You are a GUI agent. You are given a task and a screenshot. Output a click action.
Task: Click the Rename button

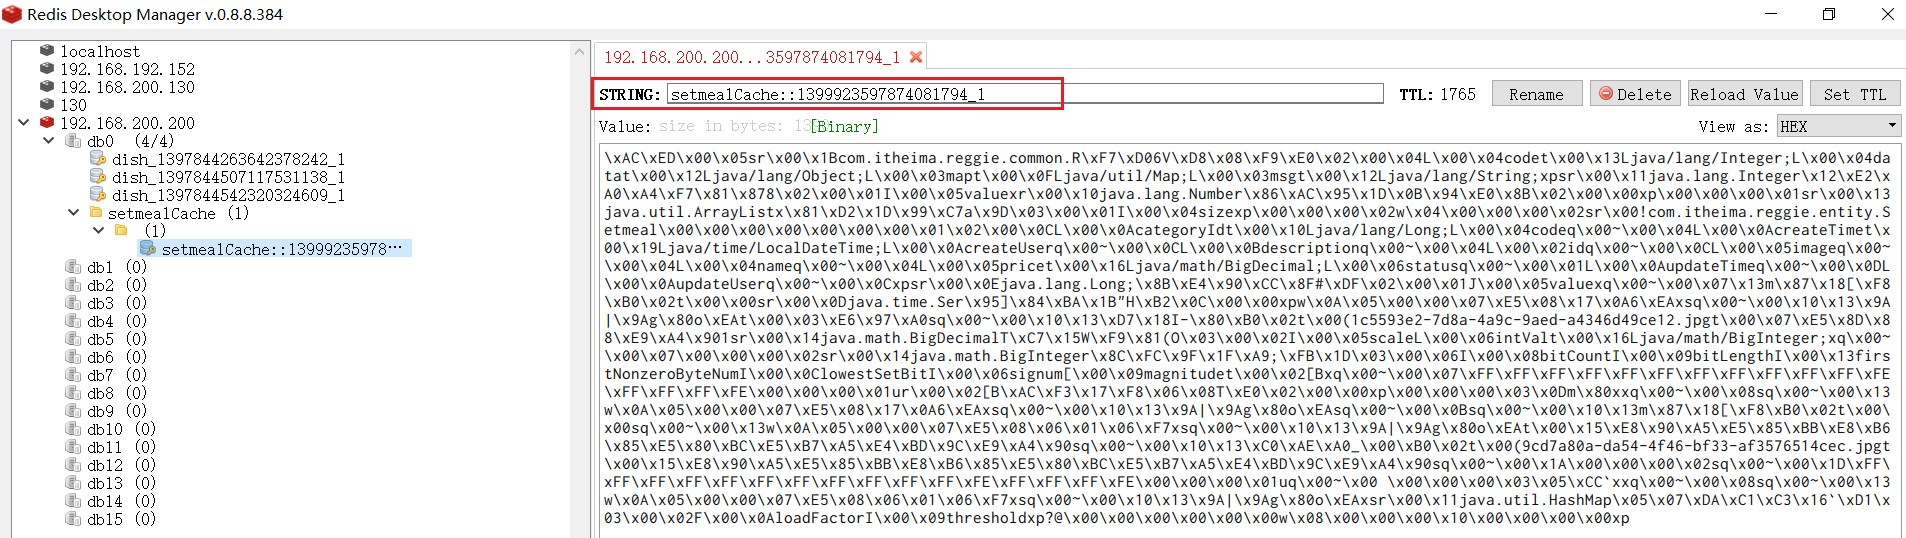tap(1536, 94)
